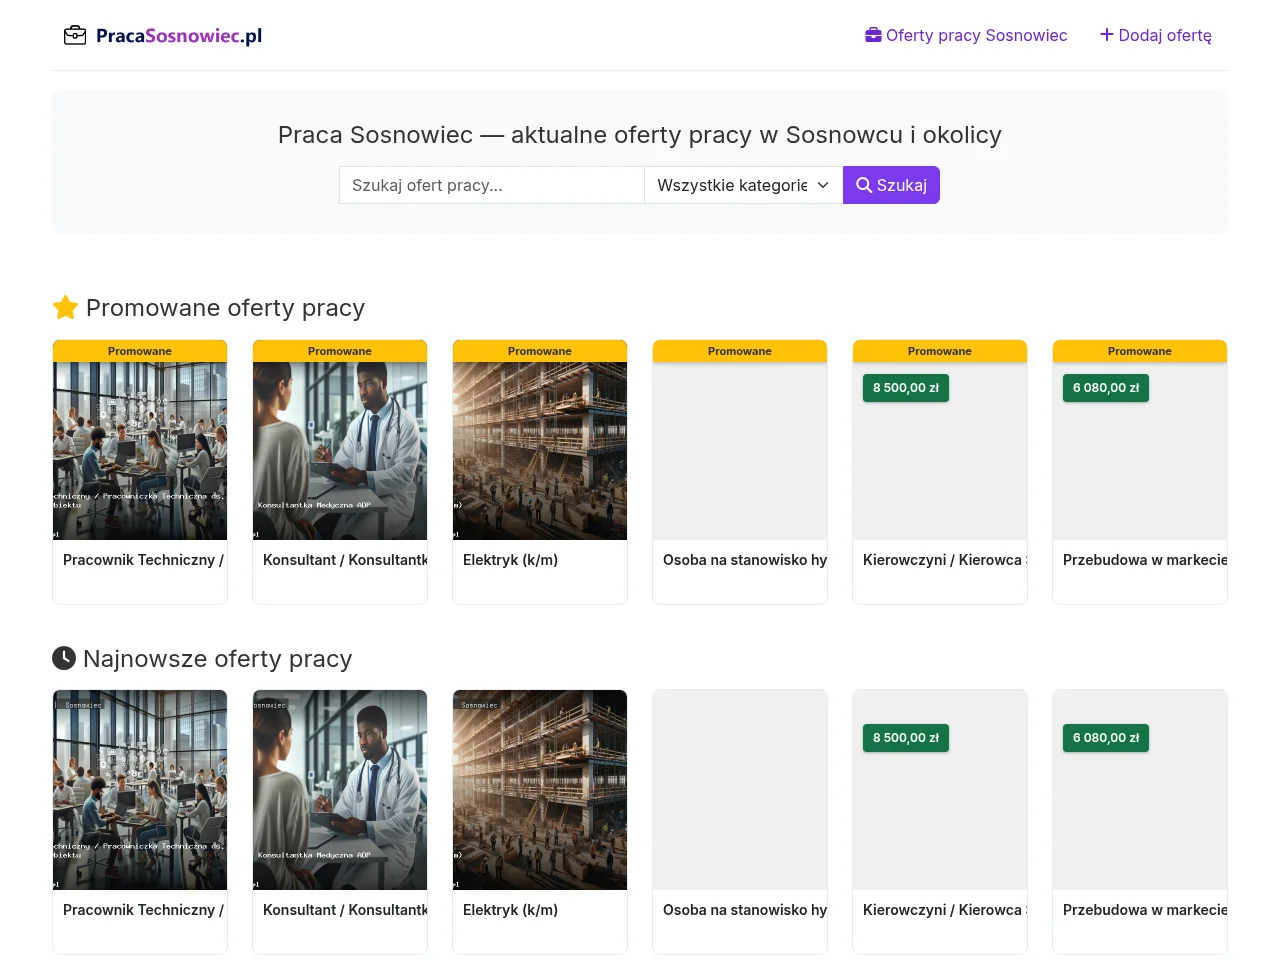The width and height of the screenshot is (1280, 960).
Task: Click briefcase icon beside Oferty pracy Sosnowiec
Action: pyautogui.click(x=873, y=35)
